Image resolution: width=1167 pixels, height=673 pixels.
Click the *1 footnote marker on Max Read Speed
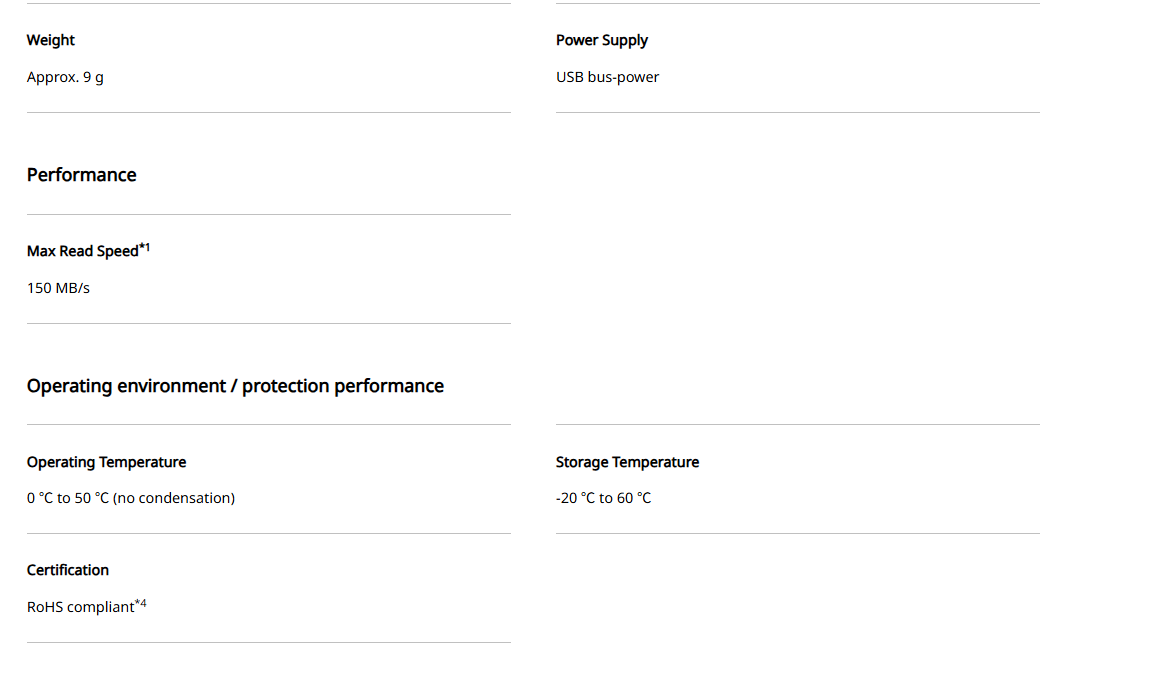(x=144, y=247)
